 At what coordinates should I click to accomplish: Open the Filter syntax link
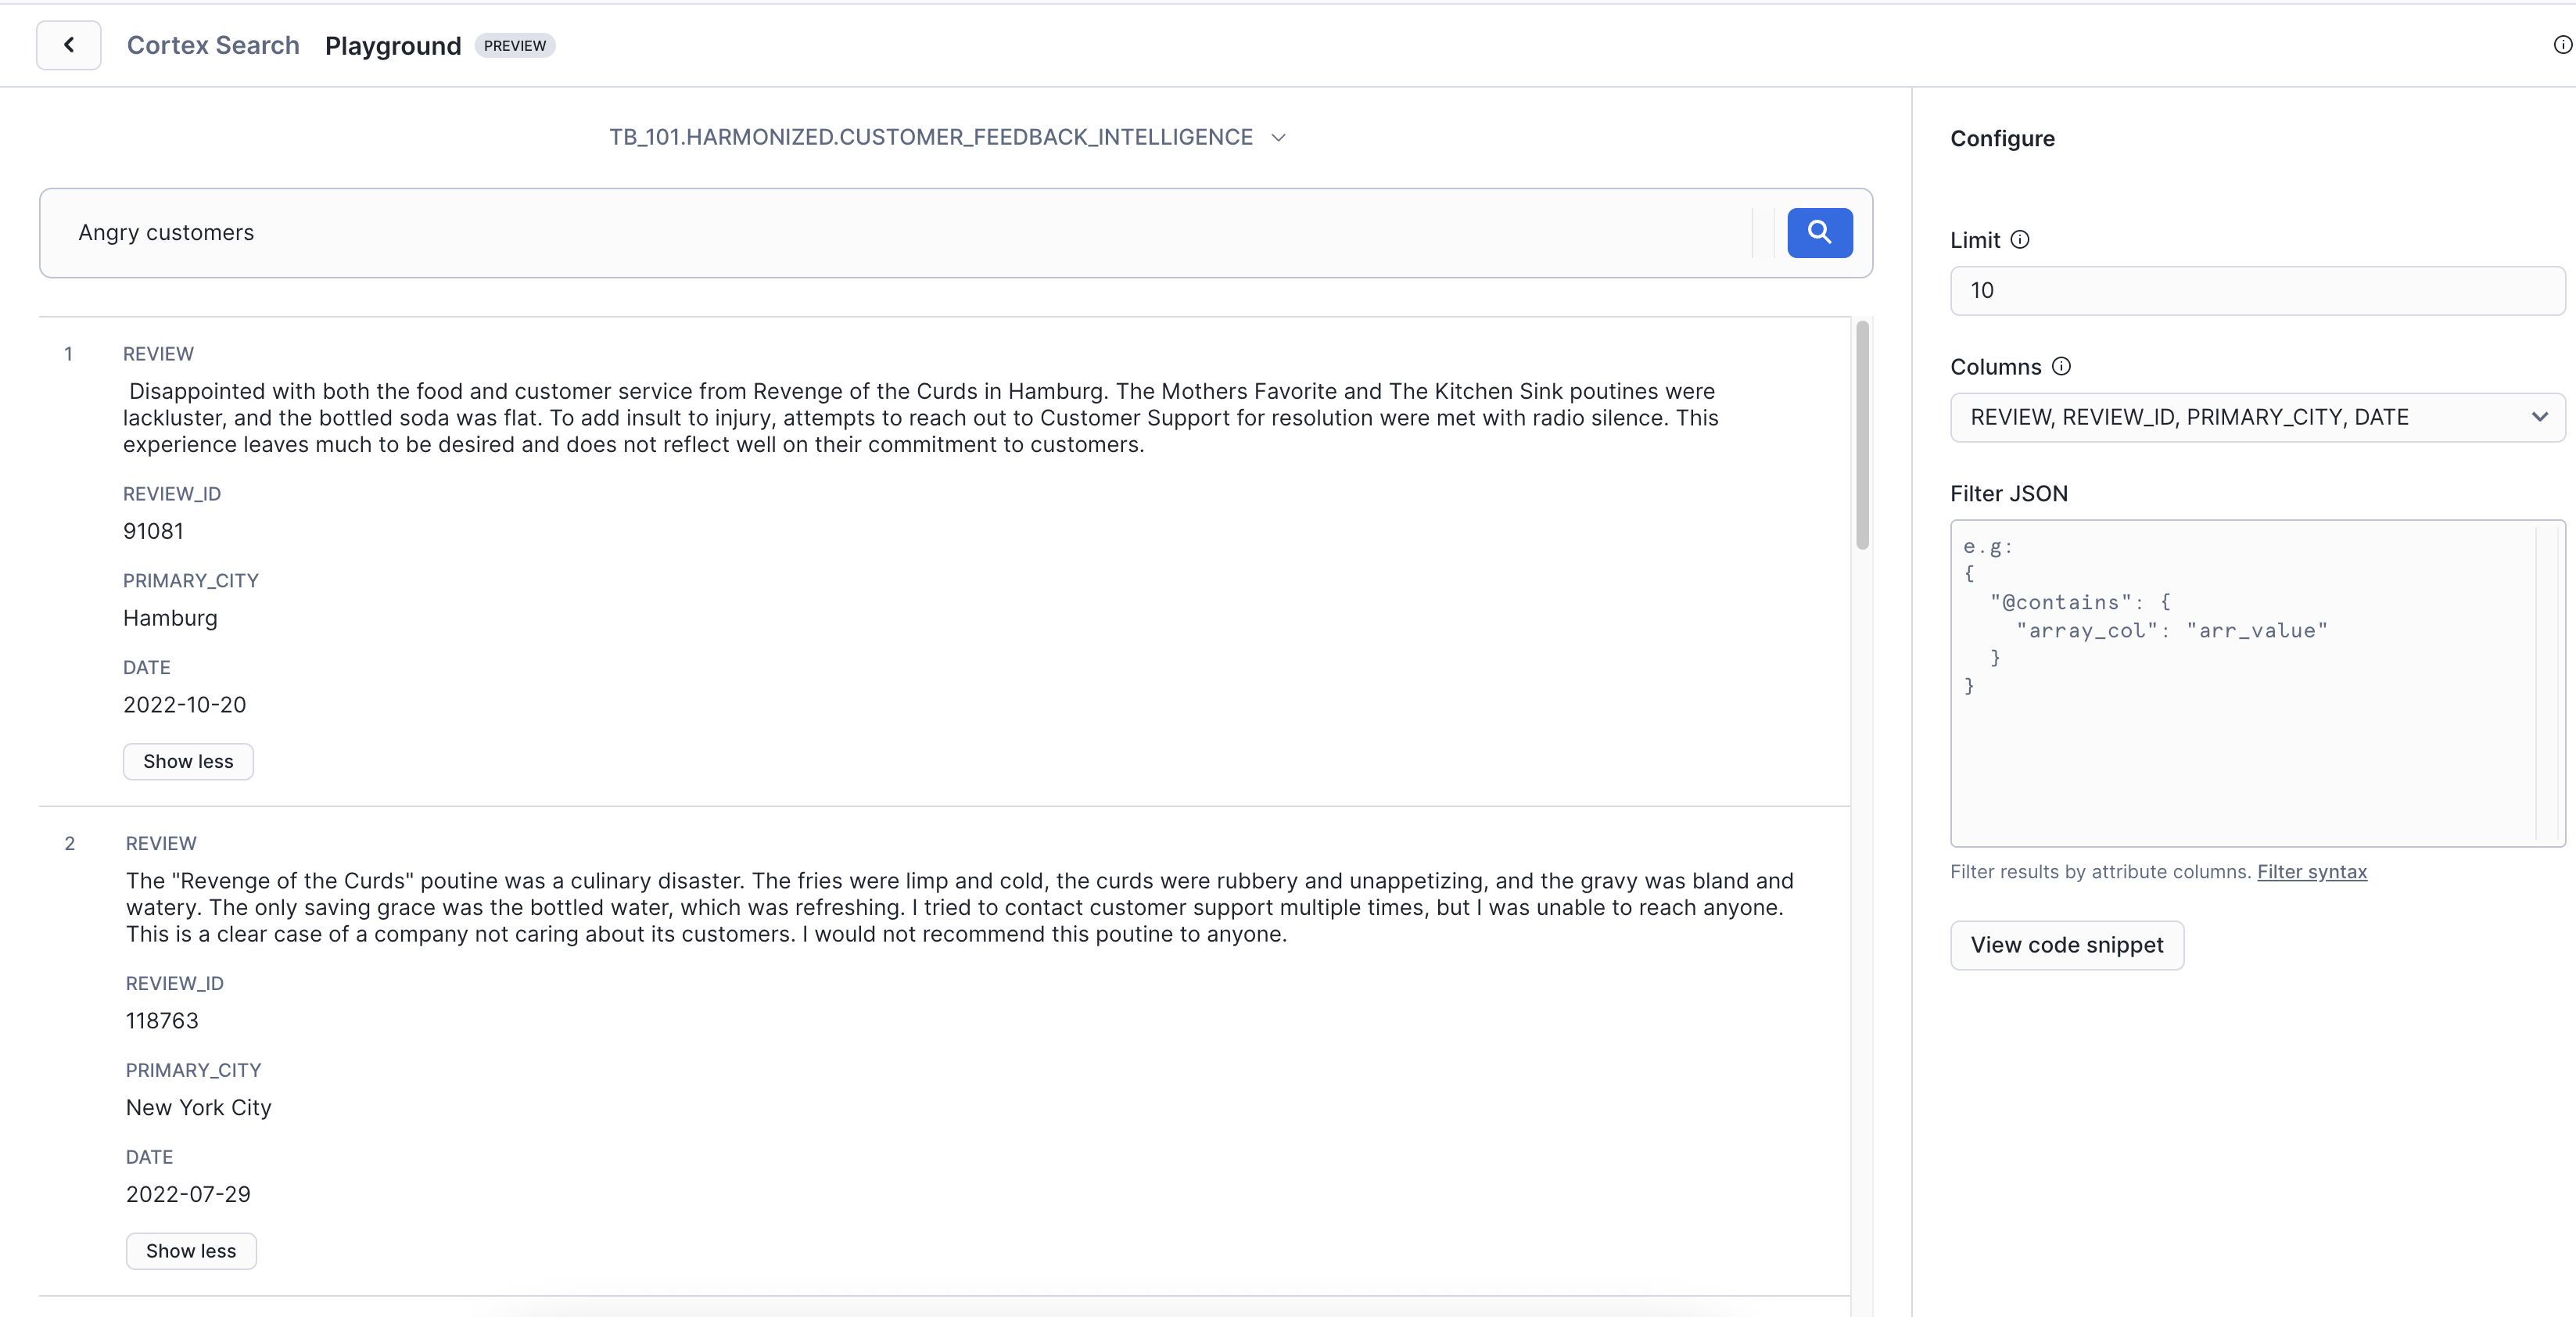tap(2311, 872)
